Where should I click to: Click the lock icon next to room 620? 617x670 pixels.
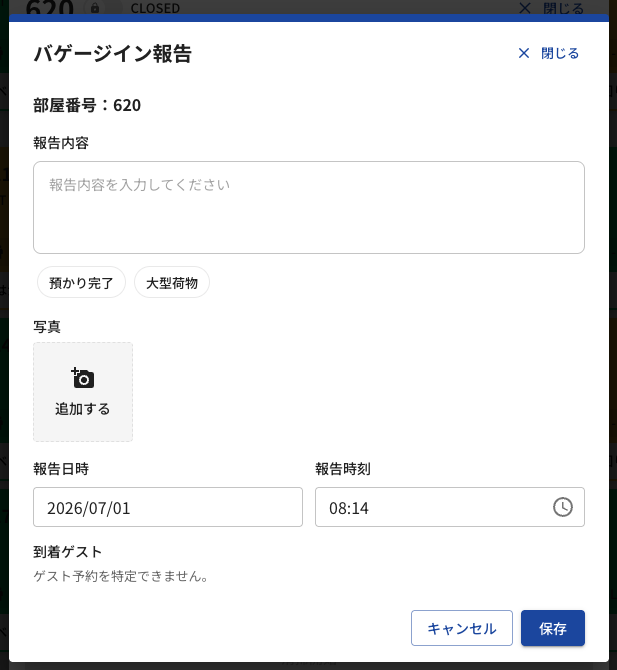pos(95,8)
